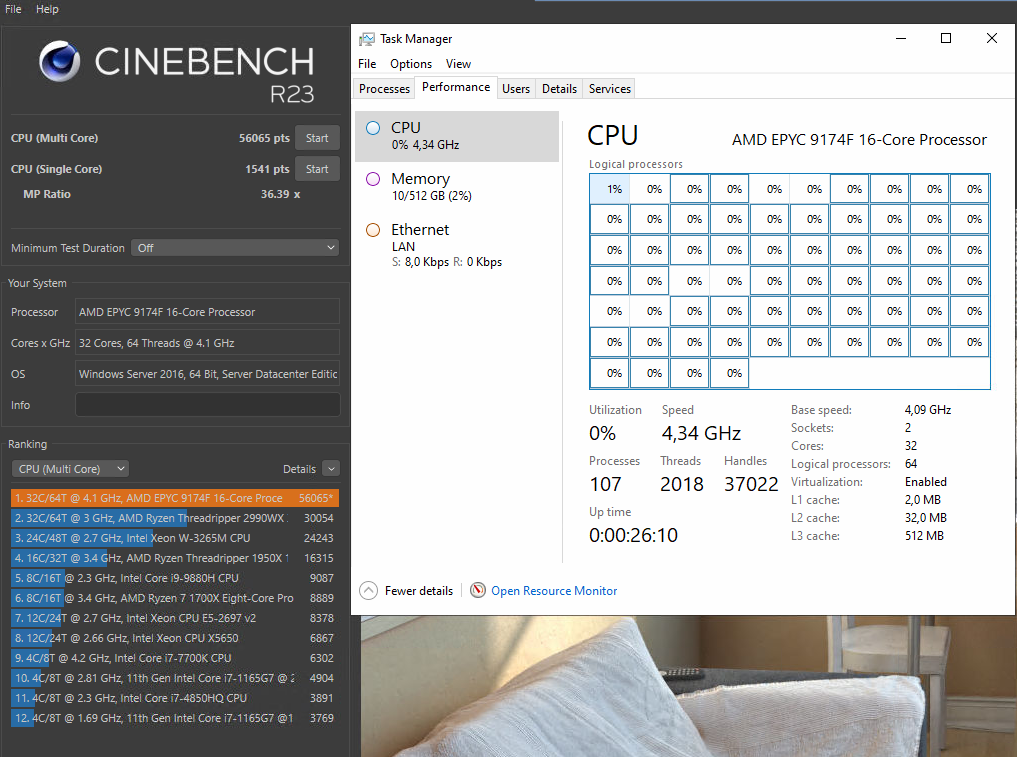Expand the Details dropdown in the Ranking section
The image size is (1017, 757).
330,468
